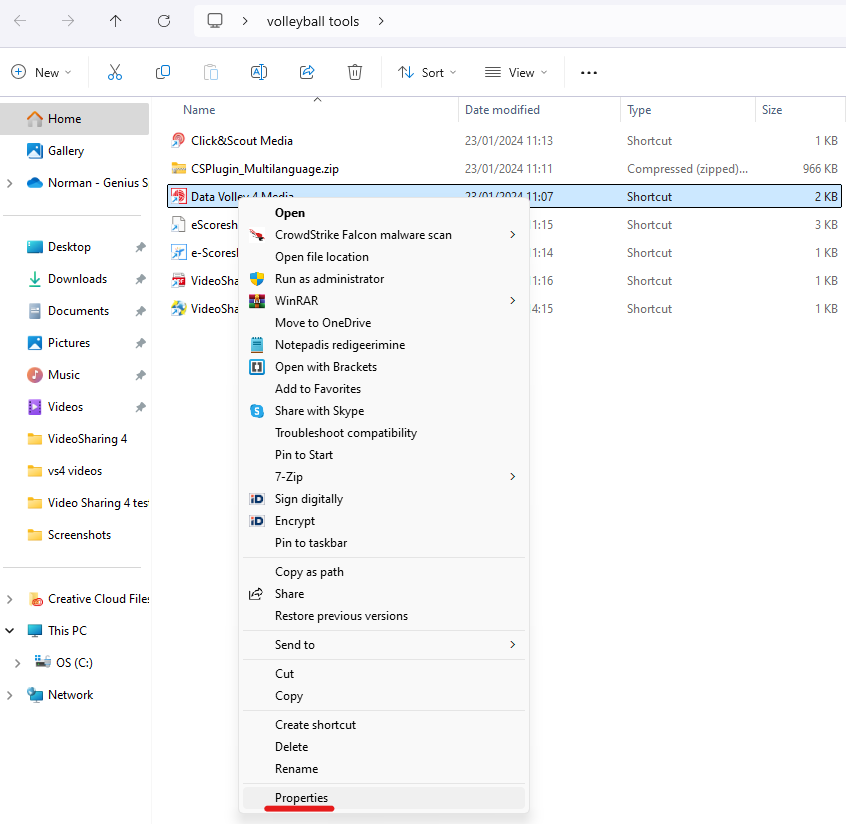
Task: Expand the Norman - Genius OneDrive node
Action: coord(10,183)
